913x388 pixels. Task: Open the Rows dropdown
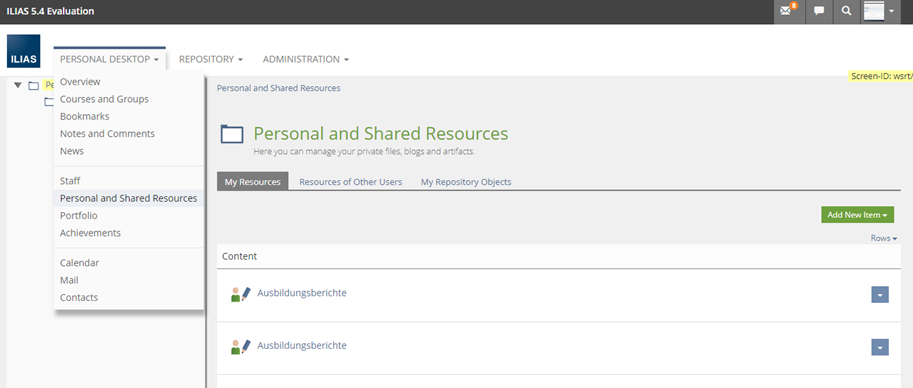884,238
